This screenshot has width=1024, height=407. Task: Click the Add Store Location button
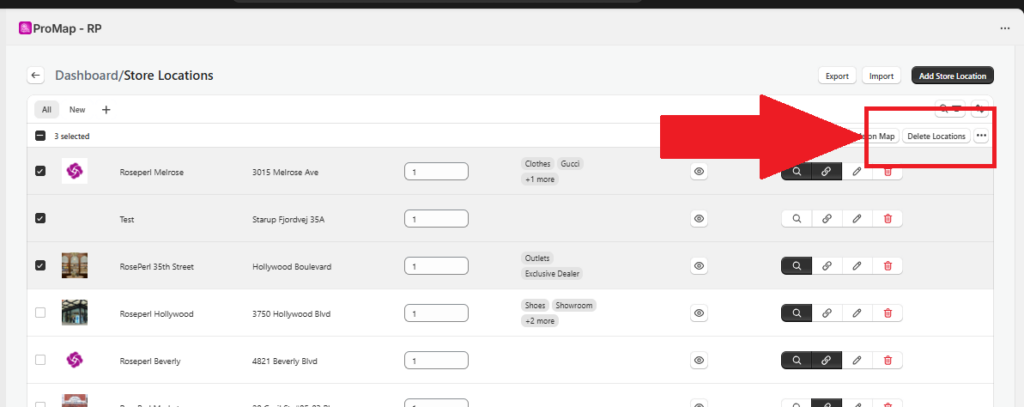[952, 75]
